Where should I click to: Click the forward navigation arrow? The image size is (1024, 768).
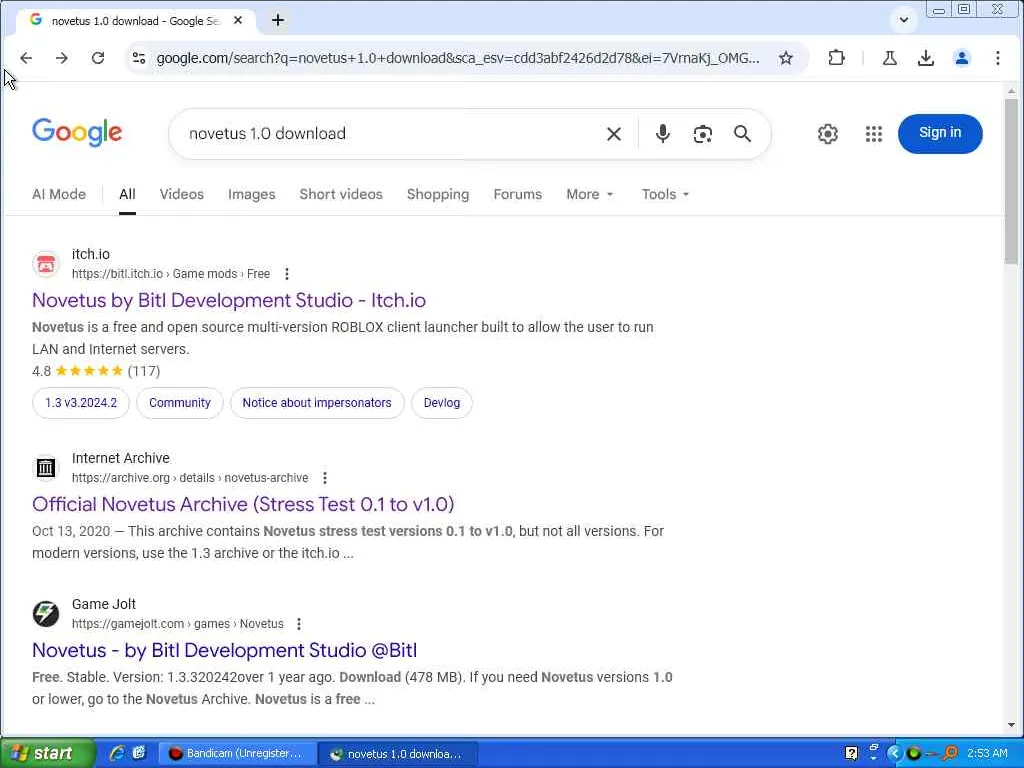coord(62,58)
